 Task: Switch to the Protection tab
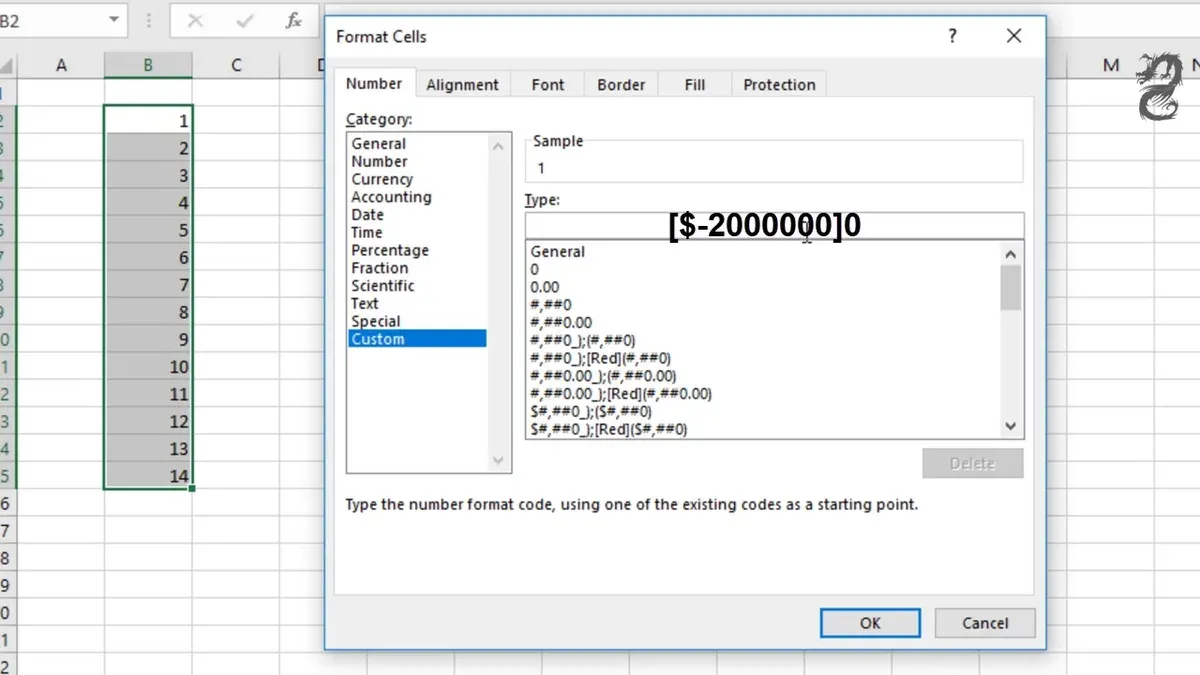point(779,85)
